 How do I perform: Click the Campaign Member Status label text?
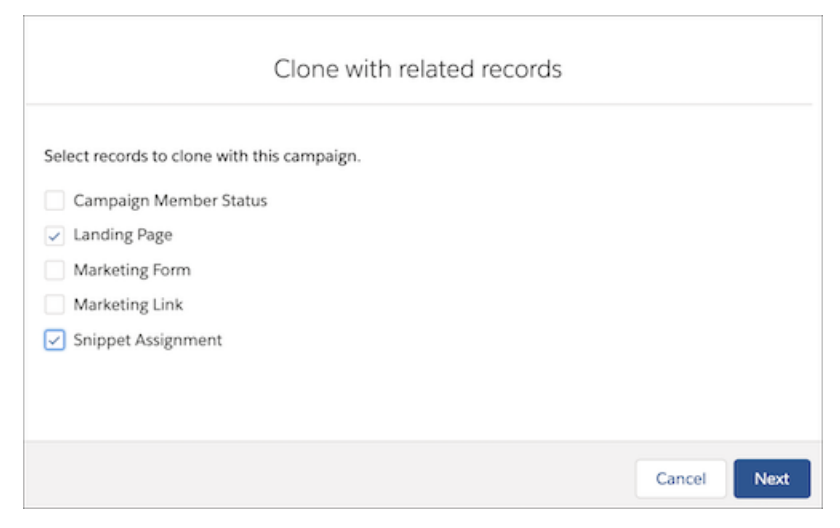(170, 201)
